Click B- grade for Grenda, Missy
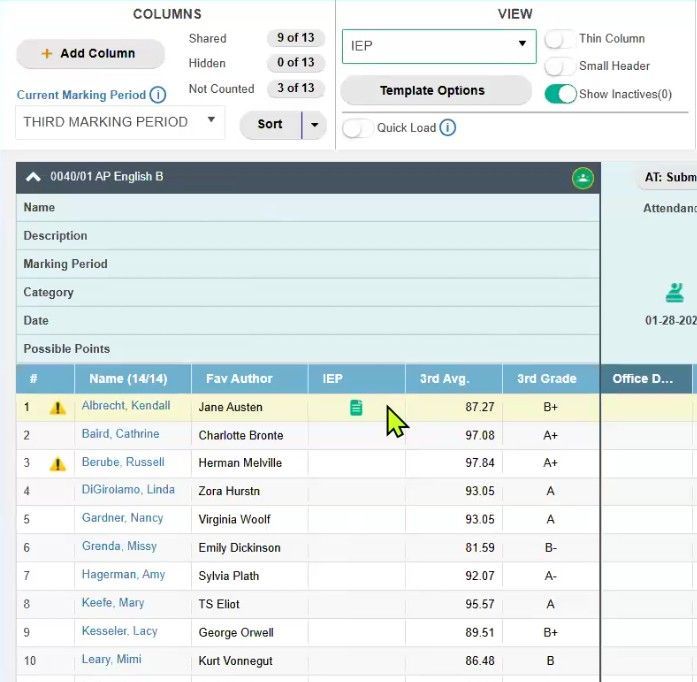Viewport: 697px width, 682px height. 551,548
